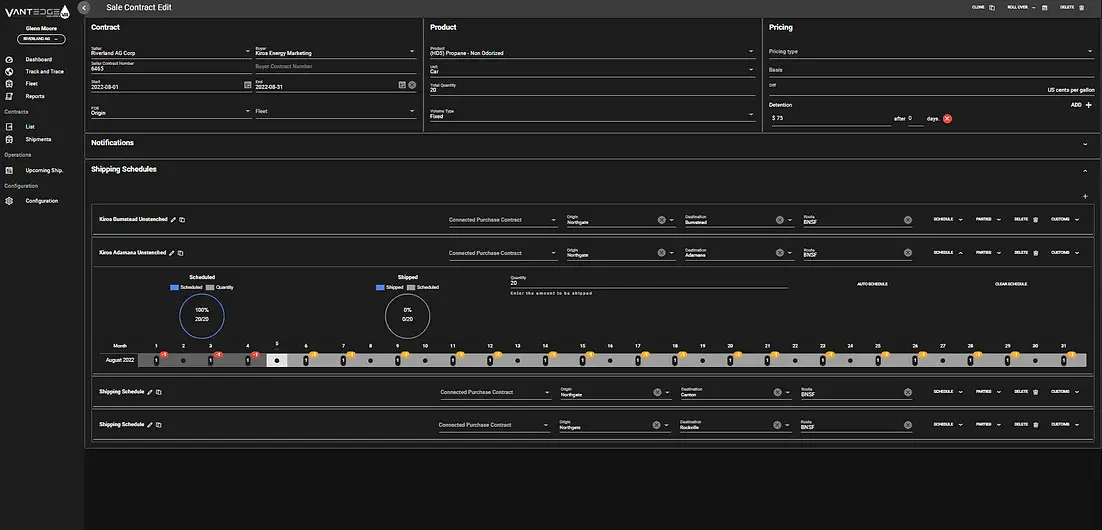1102x530 pixels.
Task: Open the Pricing type dropdown
Action: pyautogui.click(x=1090, y=51)
